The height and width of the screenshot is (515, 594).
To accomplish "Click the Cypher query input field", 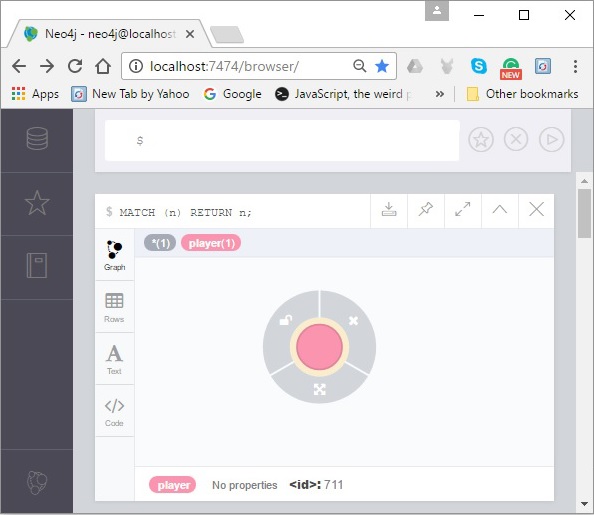I will 282,141.
